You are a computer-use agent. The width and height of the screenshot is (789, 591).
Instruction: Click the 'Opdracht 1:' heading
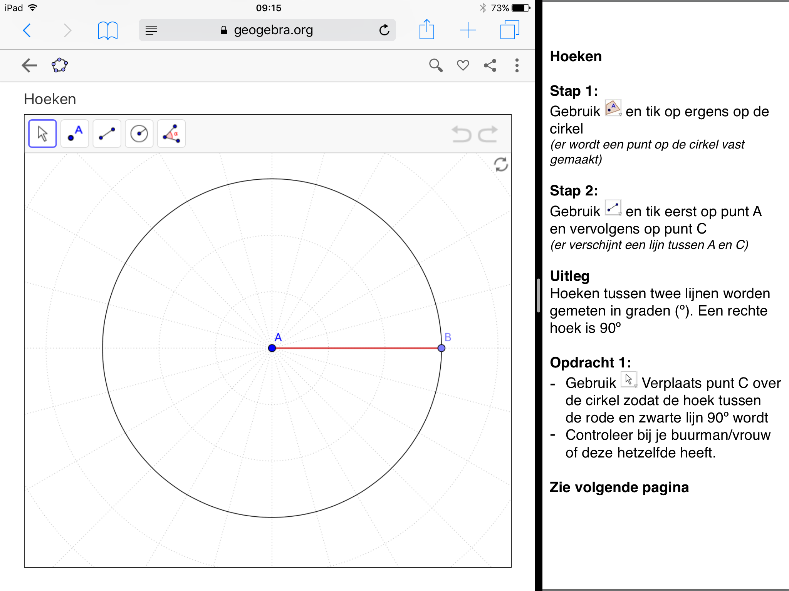590,363
